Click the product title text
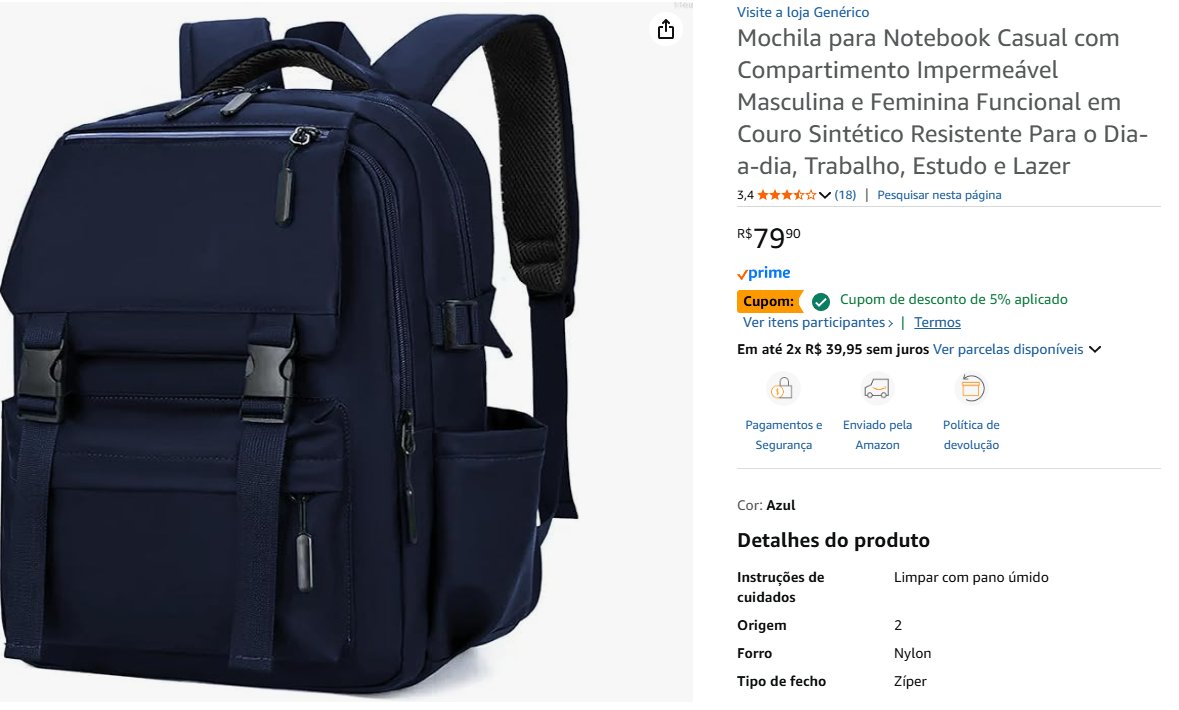The image size is (1179, 710). pos(942,102)
